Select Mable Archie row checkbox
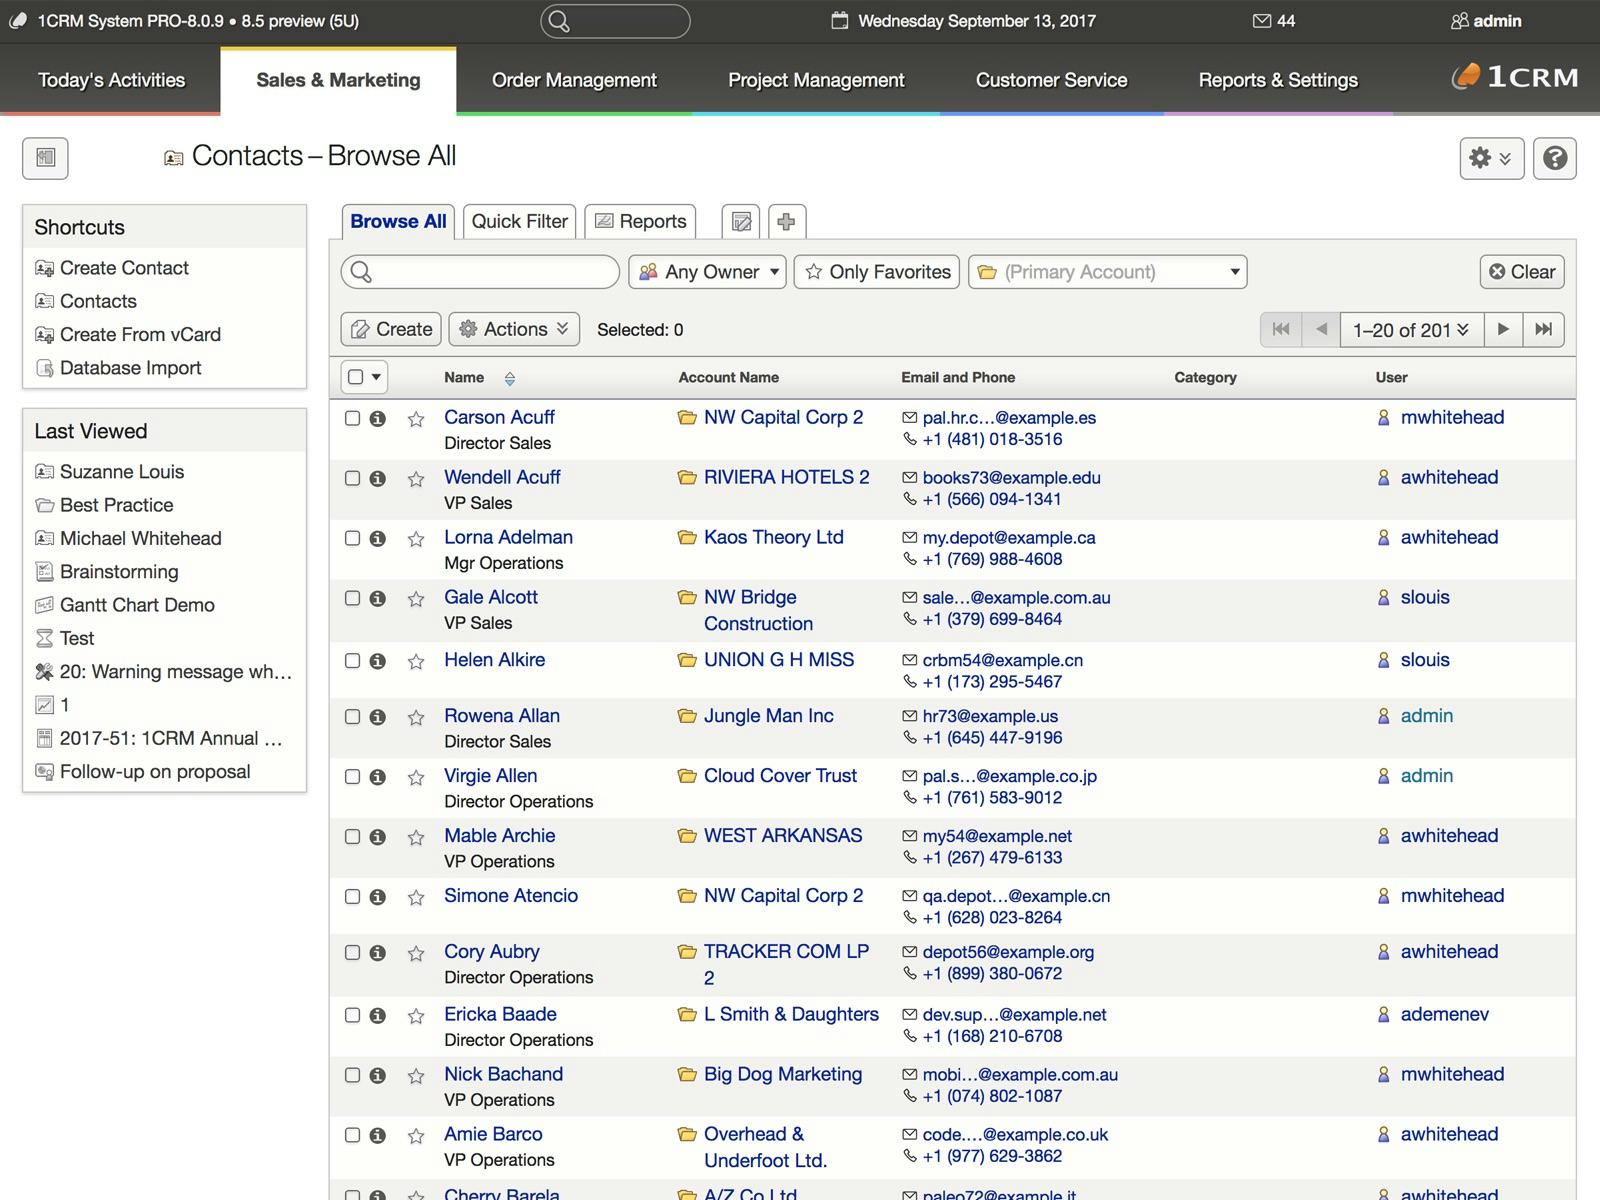1600x1200 pixels. [352, 836]
